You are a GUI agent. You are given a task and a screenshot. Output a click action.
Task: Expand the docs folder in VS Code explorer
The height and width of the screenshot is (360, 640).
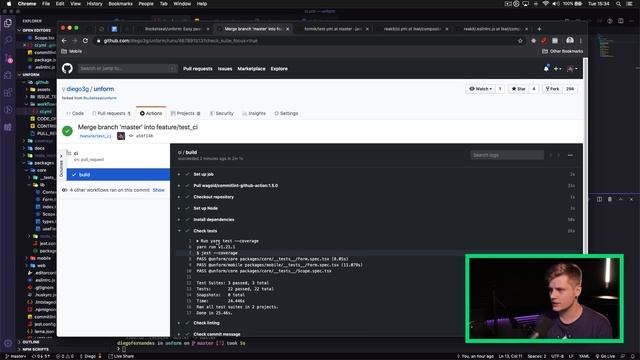[40, 148]
